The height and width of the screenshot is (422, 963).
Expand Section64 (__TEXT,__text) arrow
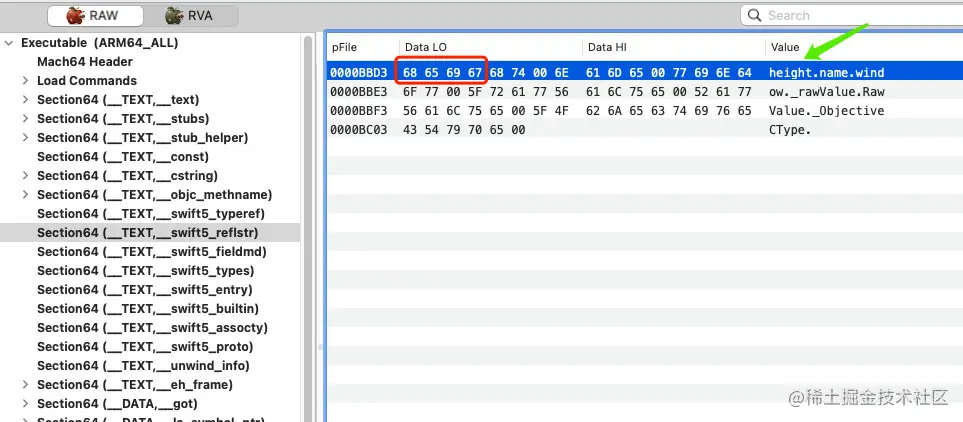[25, 100]
